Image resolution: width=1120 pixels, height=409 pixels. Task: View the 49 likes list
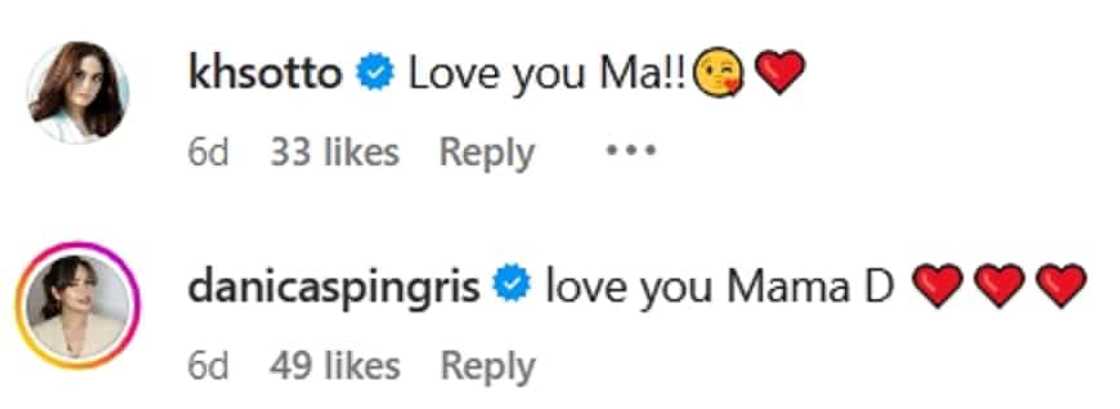click(x=334, y=366)
